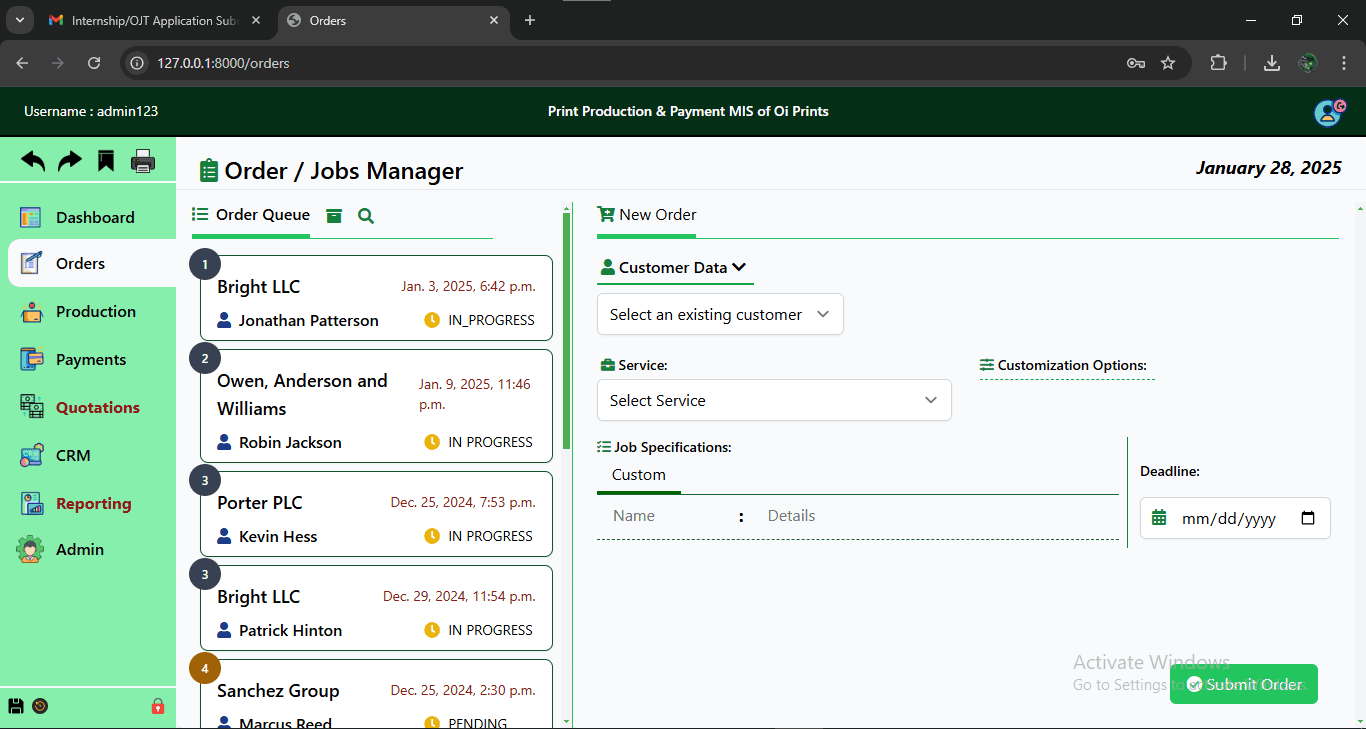
Task: Open the archive box icon tab
Action: pos(334,216)
